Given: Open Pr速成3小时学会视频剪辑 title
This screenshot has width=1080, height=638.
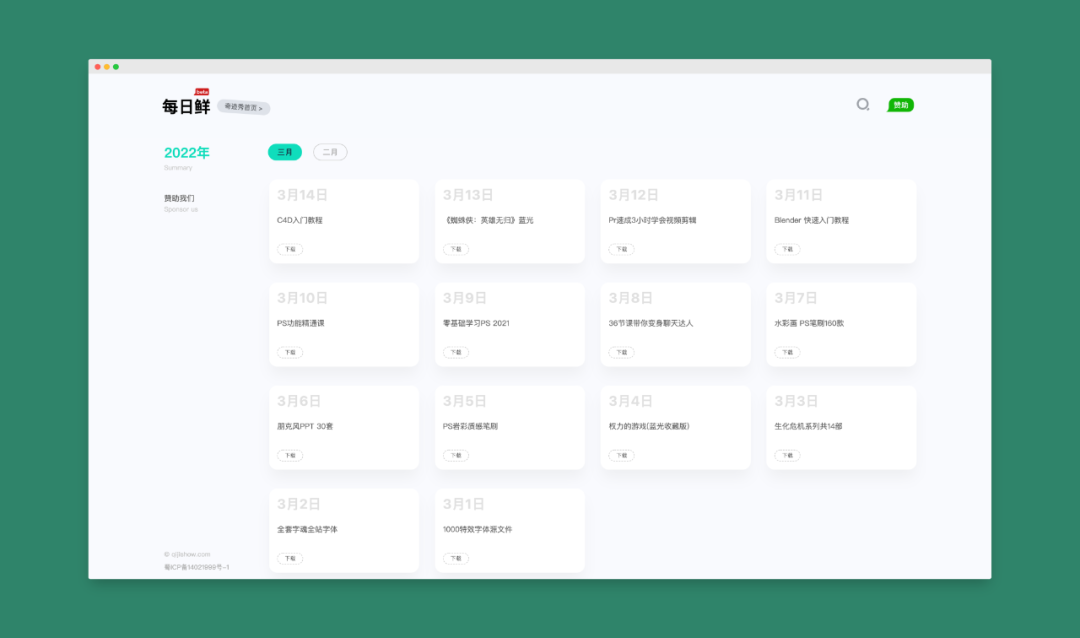Looking at the screenshot, I should (x=652, y=220).
